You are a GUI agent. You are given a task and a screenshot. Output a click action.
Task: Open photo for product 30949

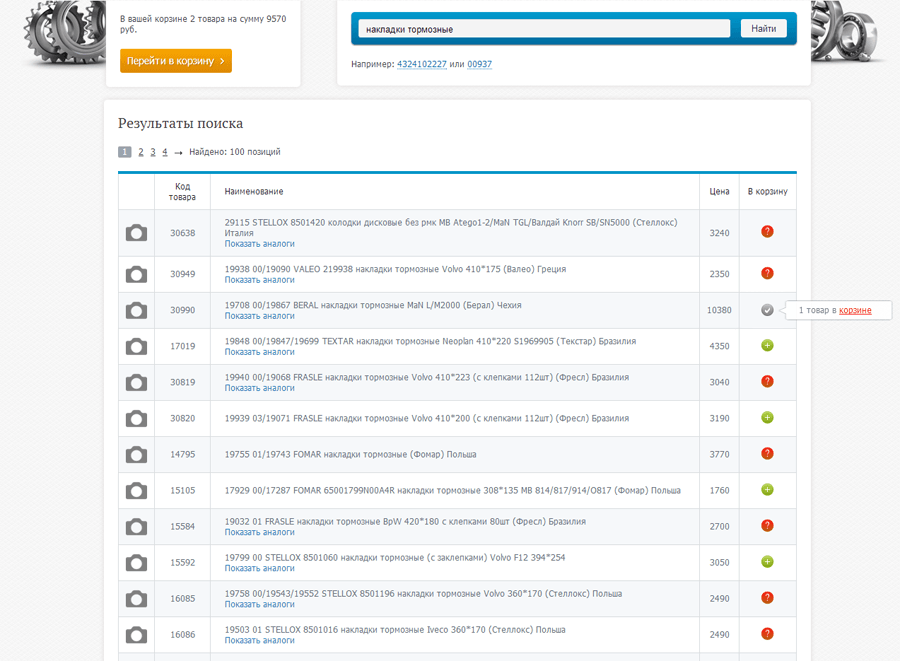tap(136, 274)
